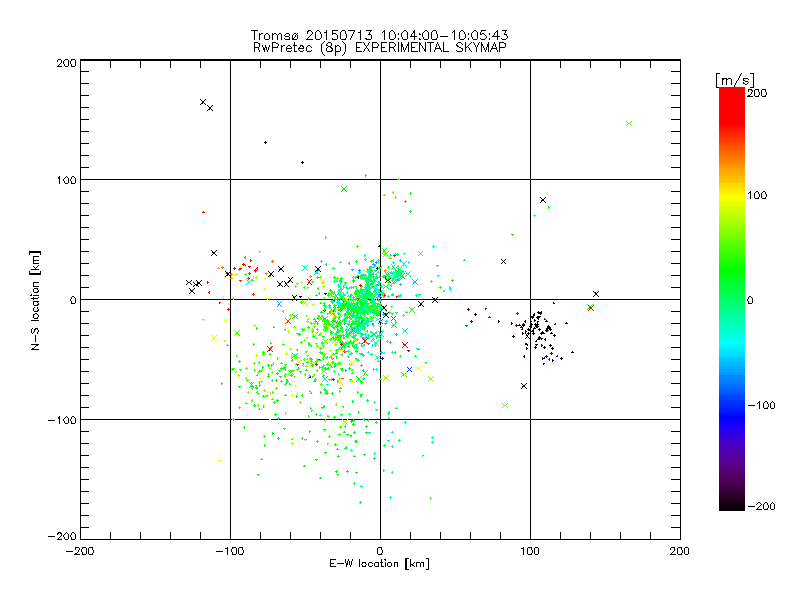Click the '-200' label beside the colorbar
This screenshot has height=600, width=800.
coord(761,506)
